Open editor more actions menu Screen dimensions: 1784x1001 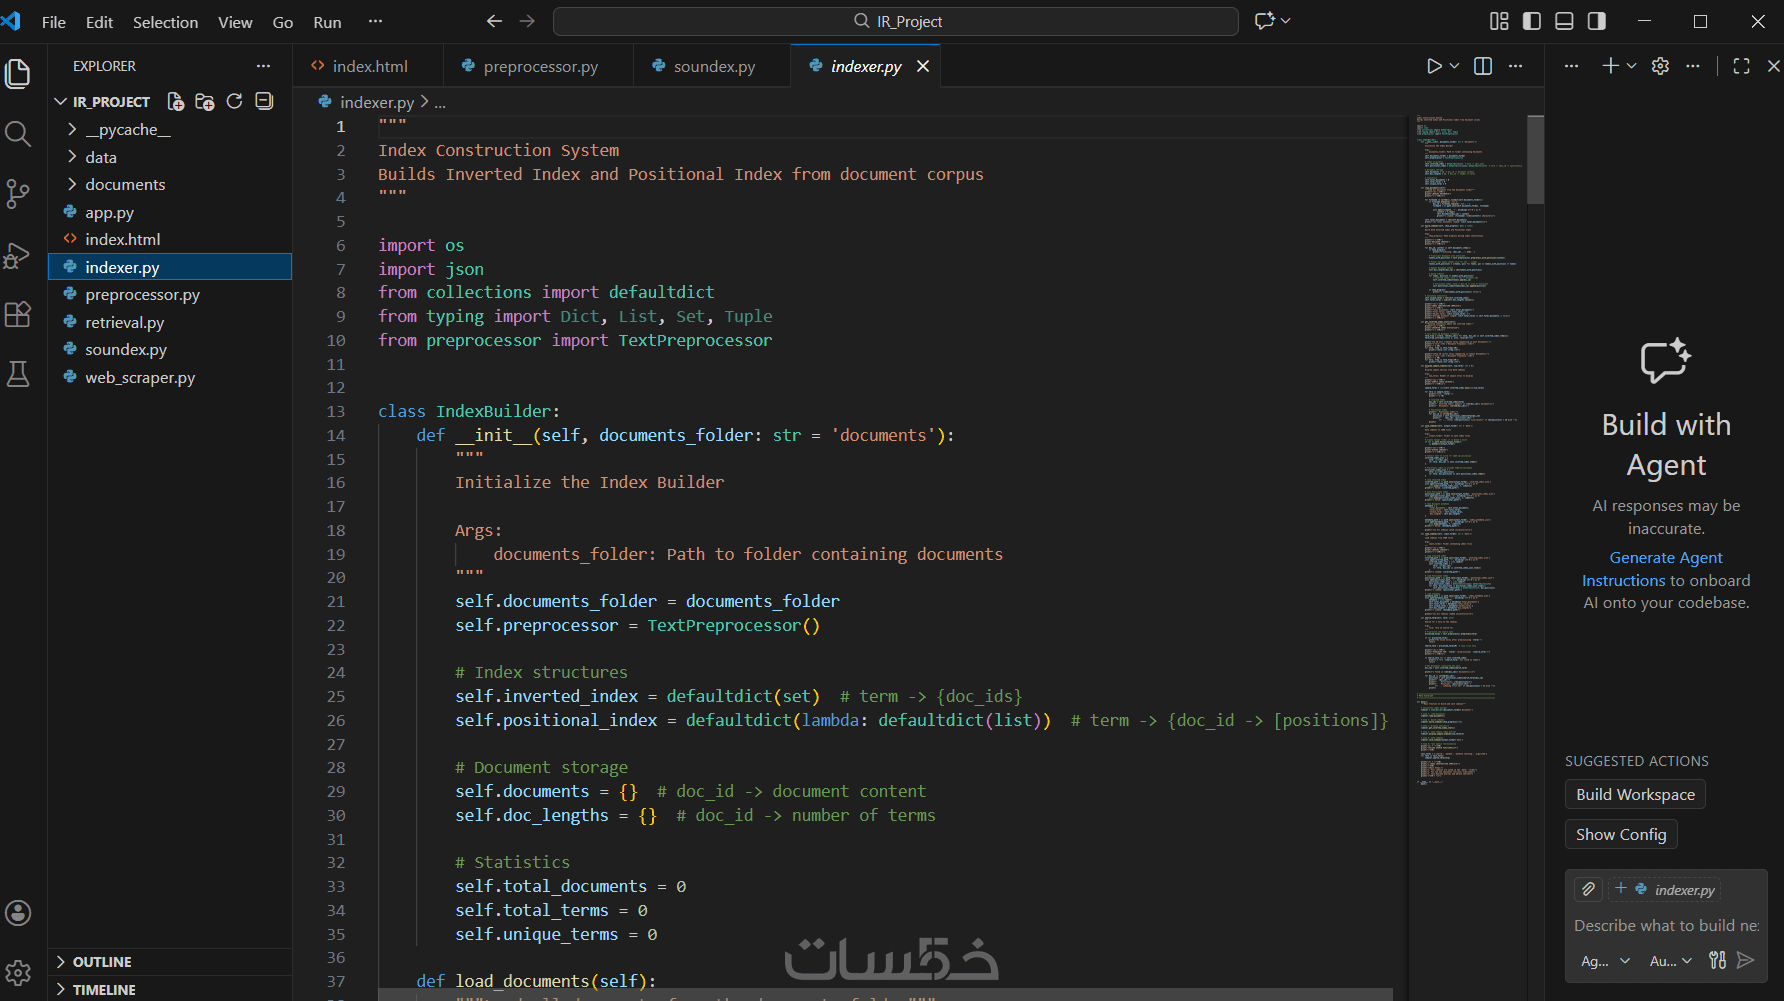pyautogui.click(x=1516, y=66)
